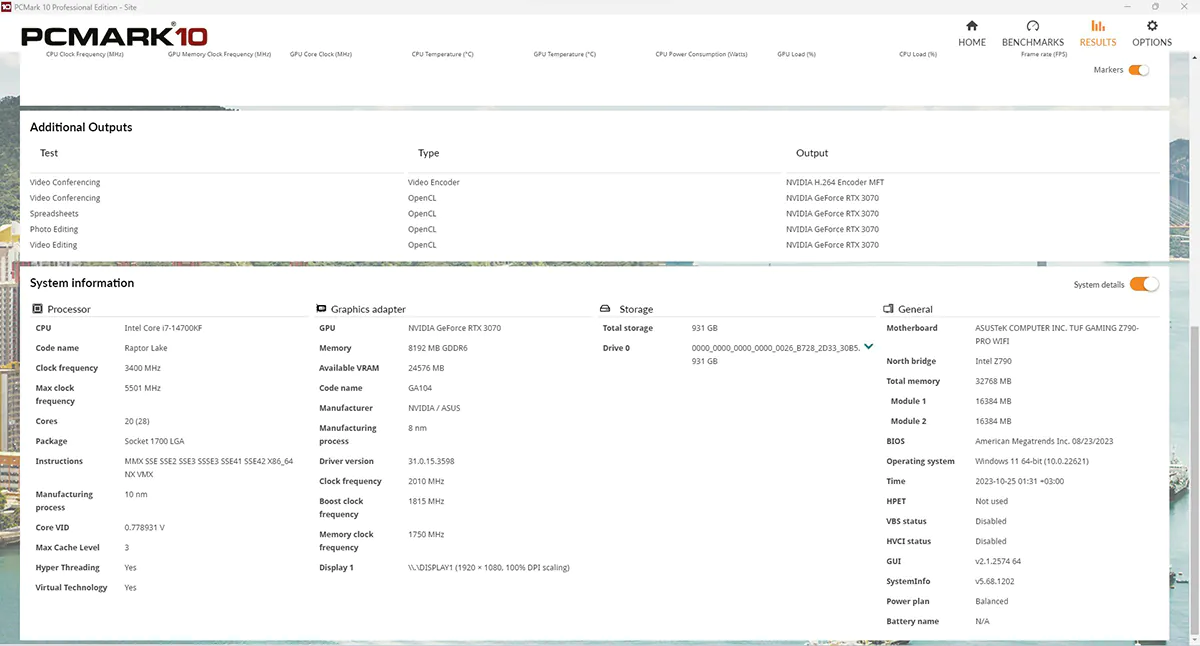Select the Spreadsheets test row

click(54, 213)
